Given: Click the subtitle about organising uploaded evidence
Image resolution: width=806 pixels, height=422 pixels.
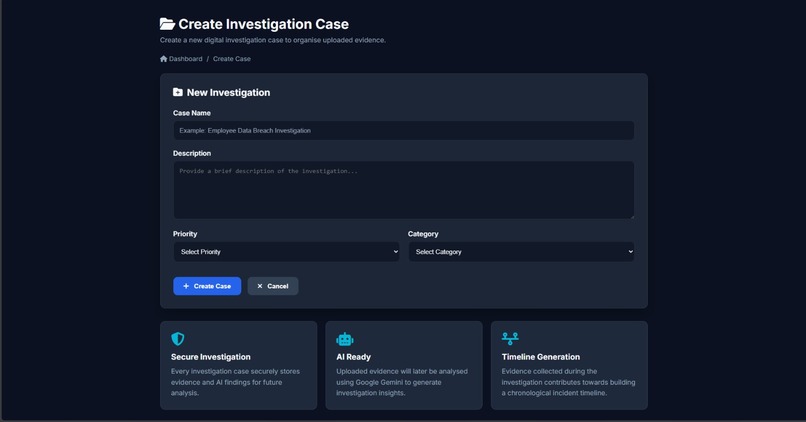Looking at the screenshot, I should click(x=273, y=40).
